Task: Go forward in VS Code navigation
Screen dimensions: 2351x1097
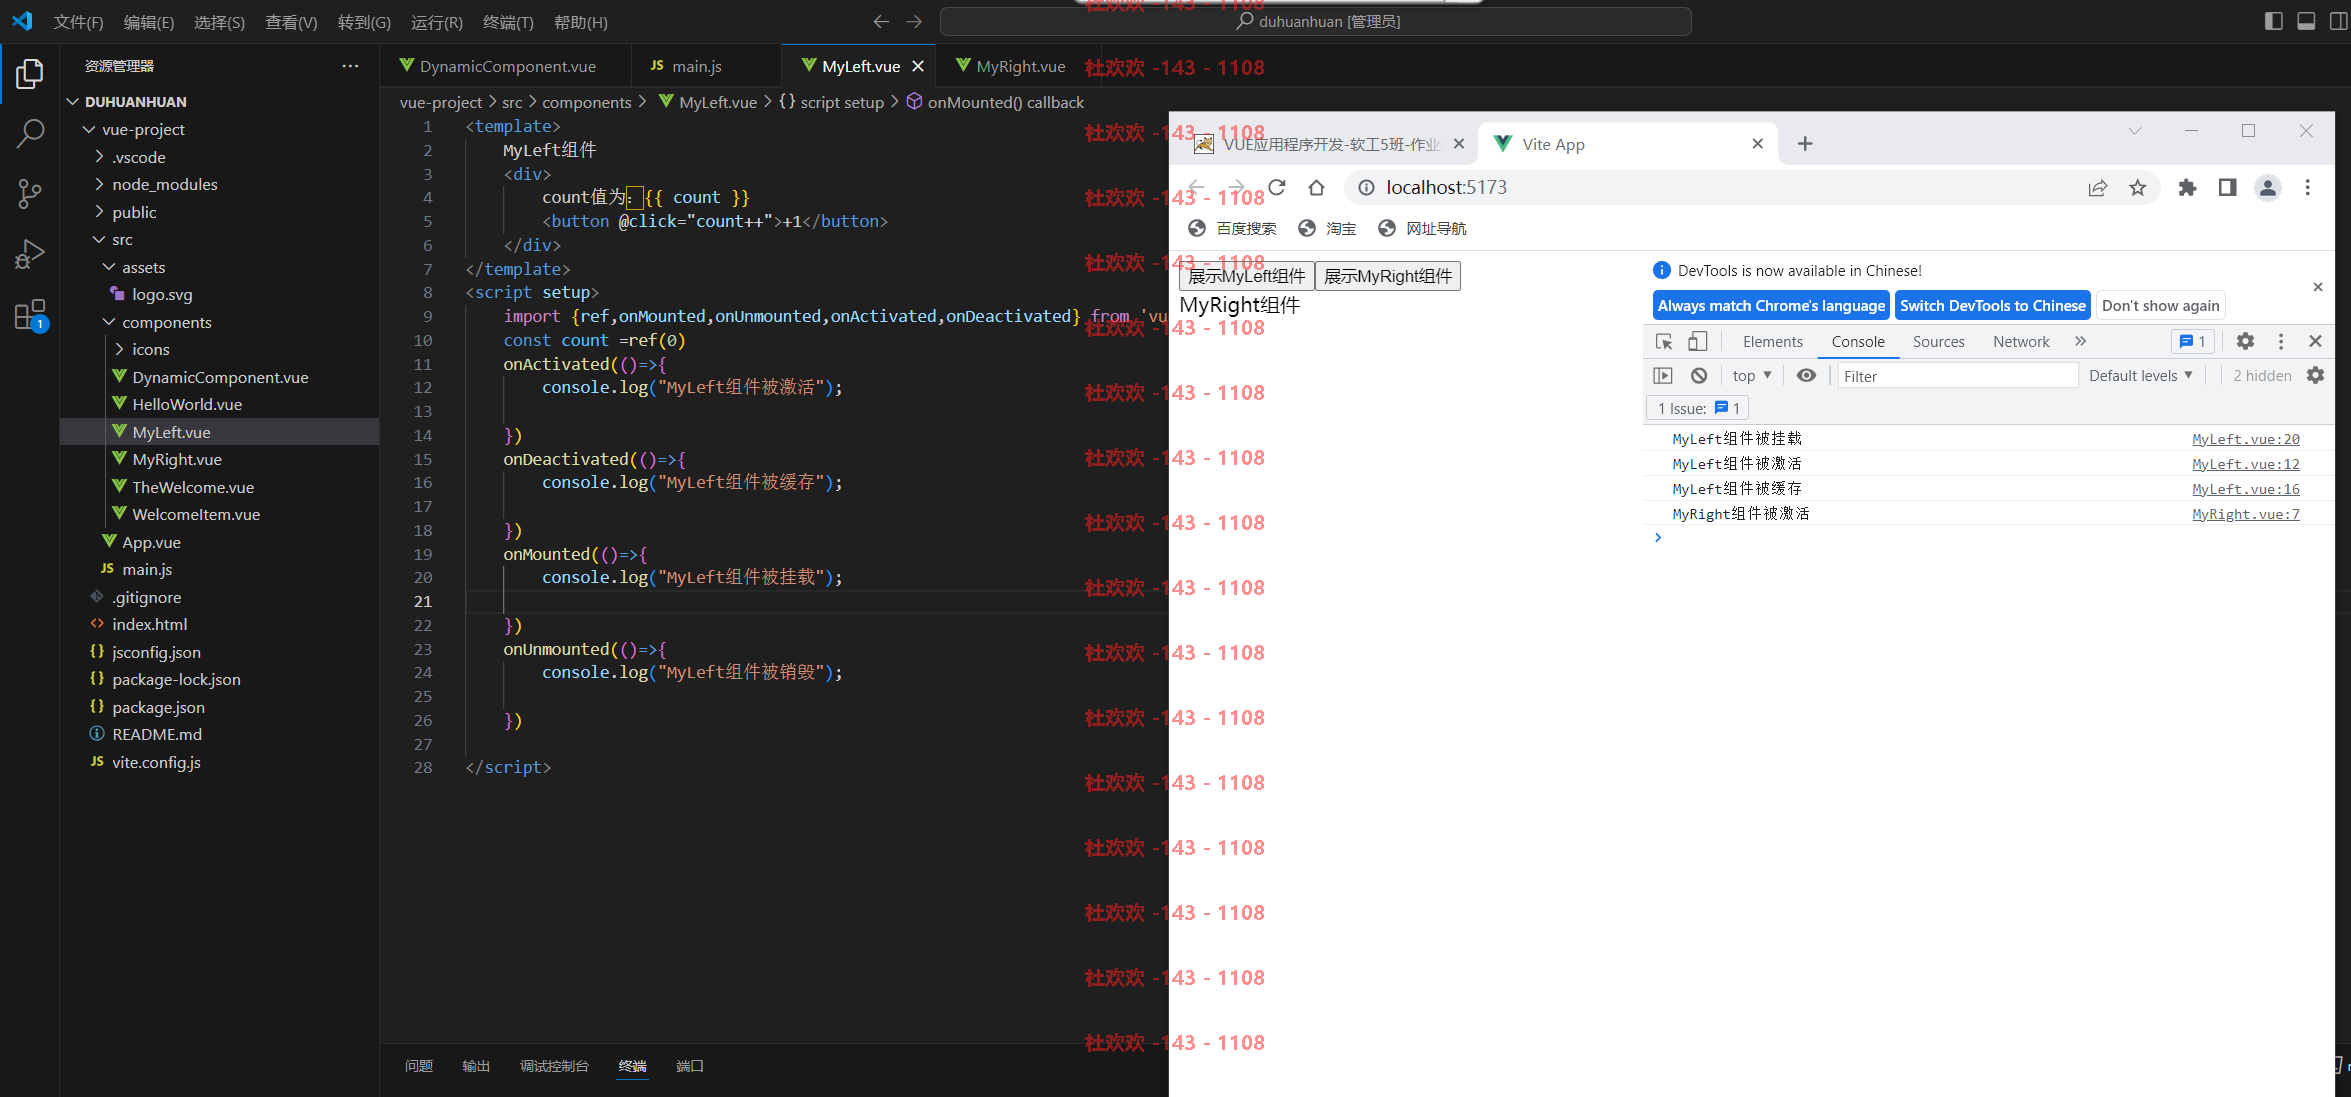Action: 914,21
